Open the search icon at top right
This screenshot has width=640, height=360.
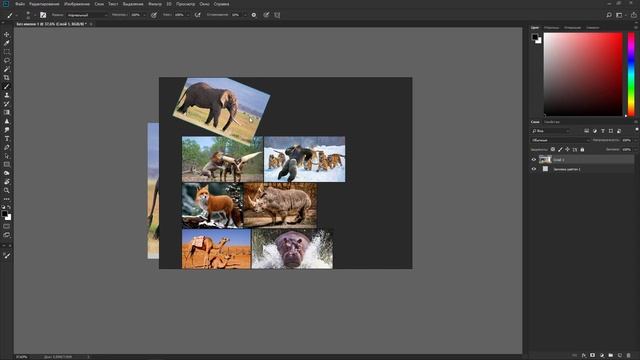point(609,15)
